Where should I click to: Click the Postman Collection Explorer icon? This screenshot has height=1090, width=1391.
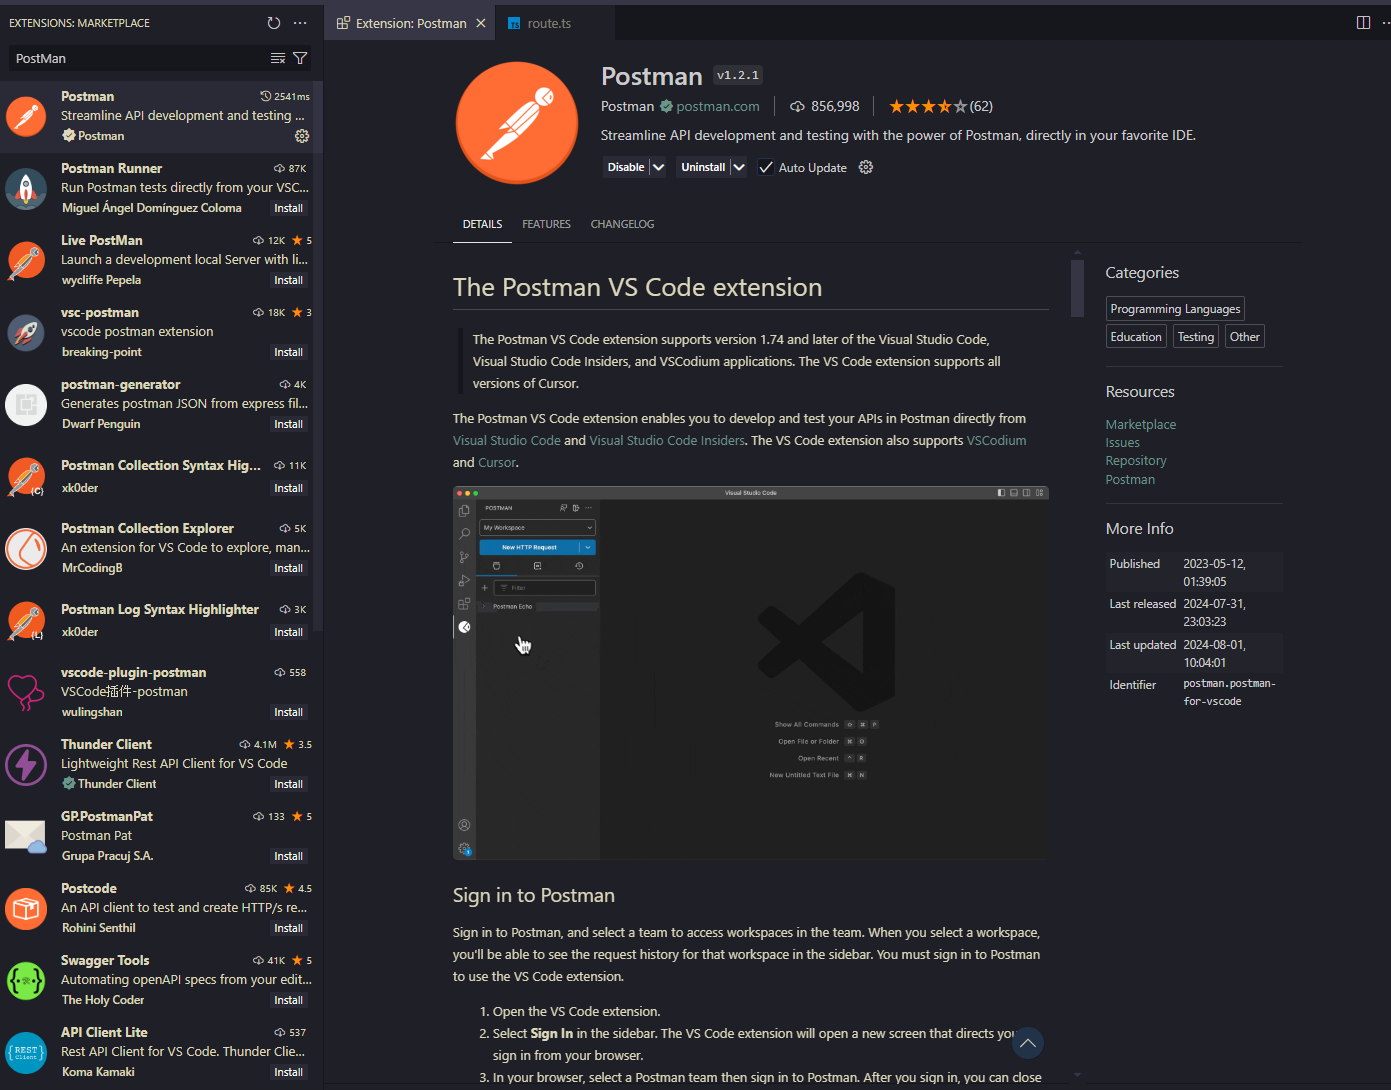point(26,548)
